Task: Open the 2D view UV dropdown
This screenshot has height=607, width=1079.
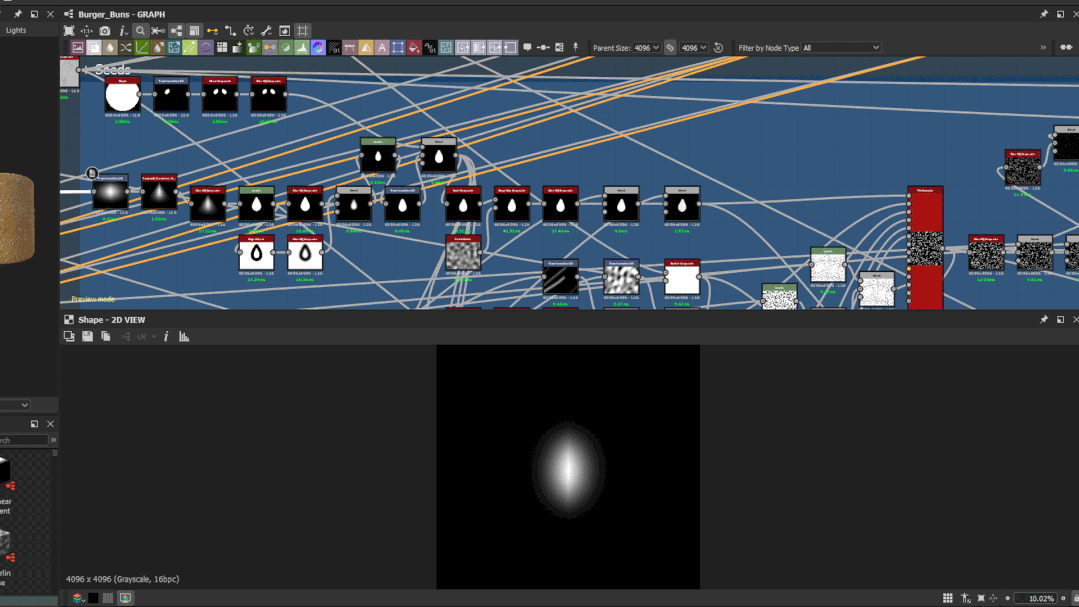Action: click(x=146, y=337)
